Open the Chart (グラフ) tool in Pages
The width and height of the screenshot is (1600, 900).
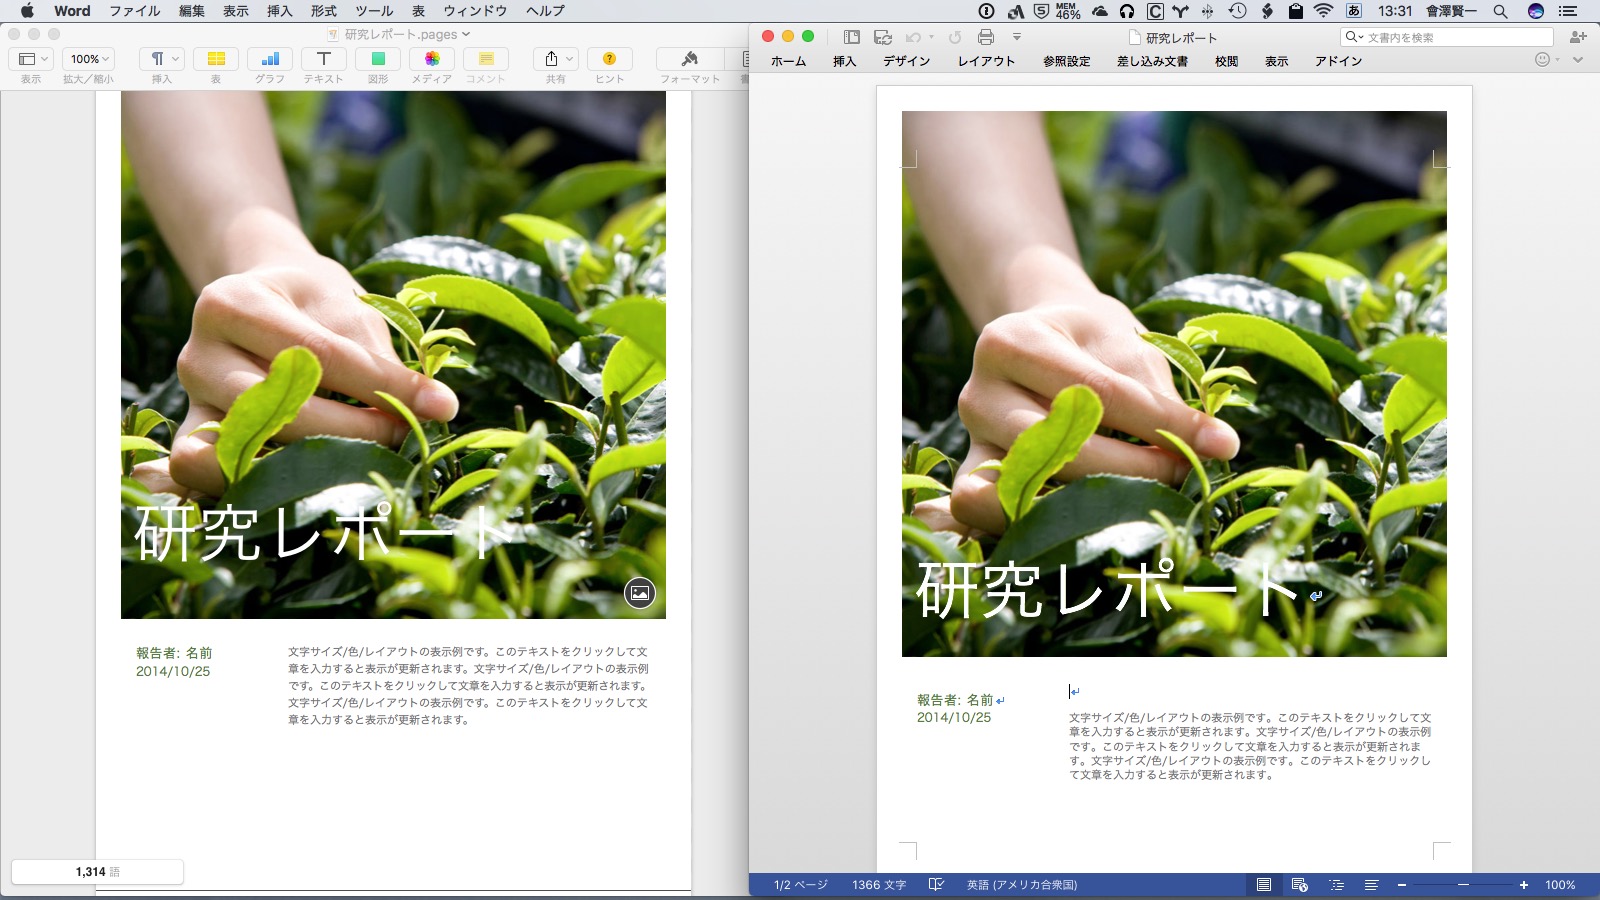pos(270,58)
